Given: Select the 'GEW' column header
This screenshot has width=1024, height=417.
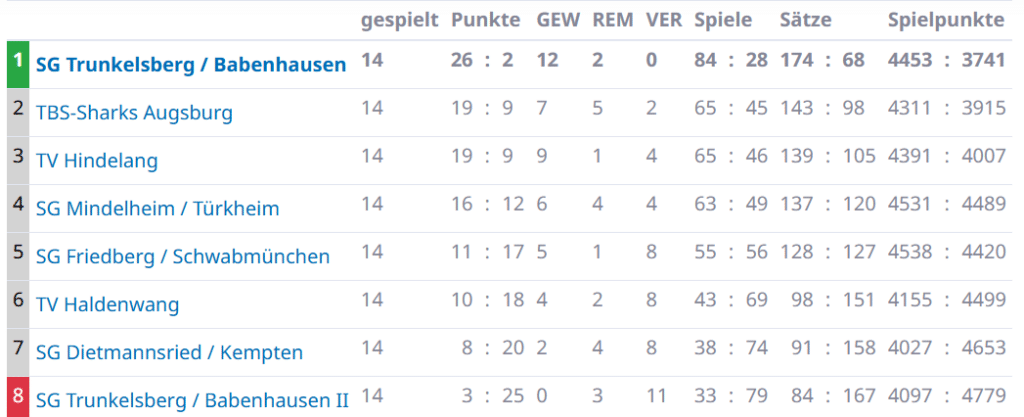Looking at the screenshot, I should click(558, 20).
